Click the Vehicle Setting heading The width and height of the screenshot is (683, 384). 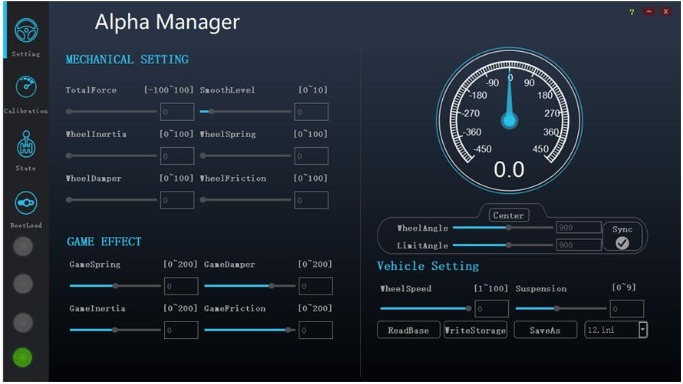[428, 266]
